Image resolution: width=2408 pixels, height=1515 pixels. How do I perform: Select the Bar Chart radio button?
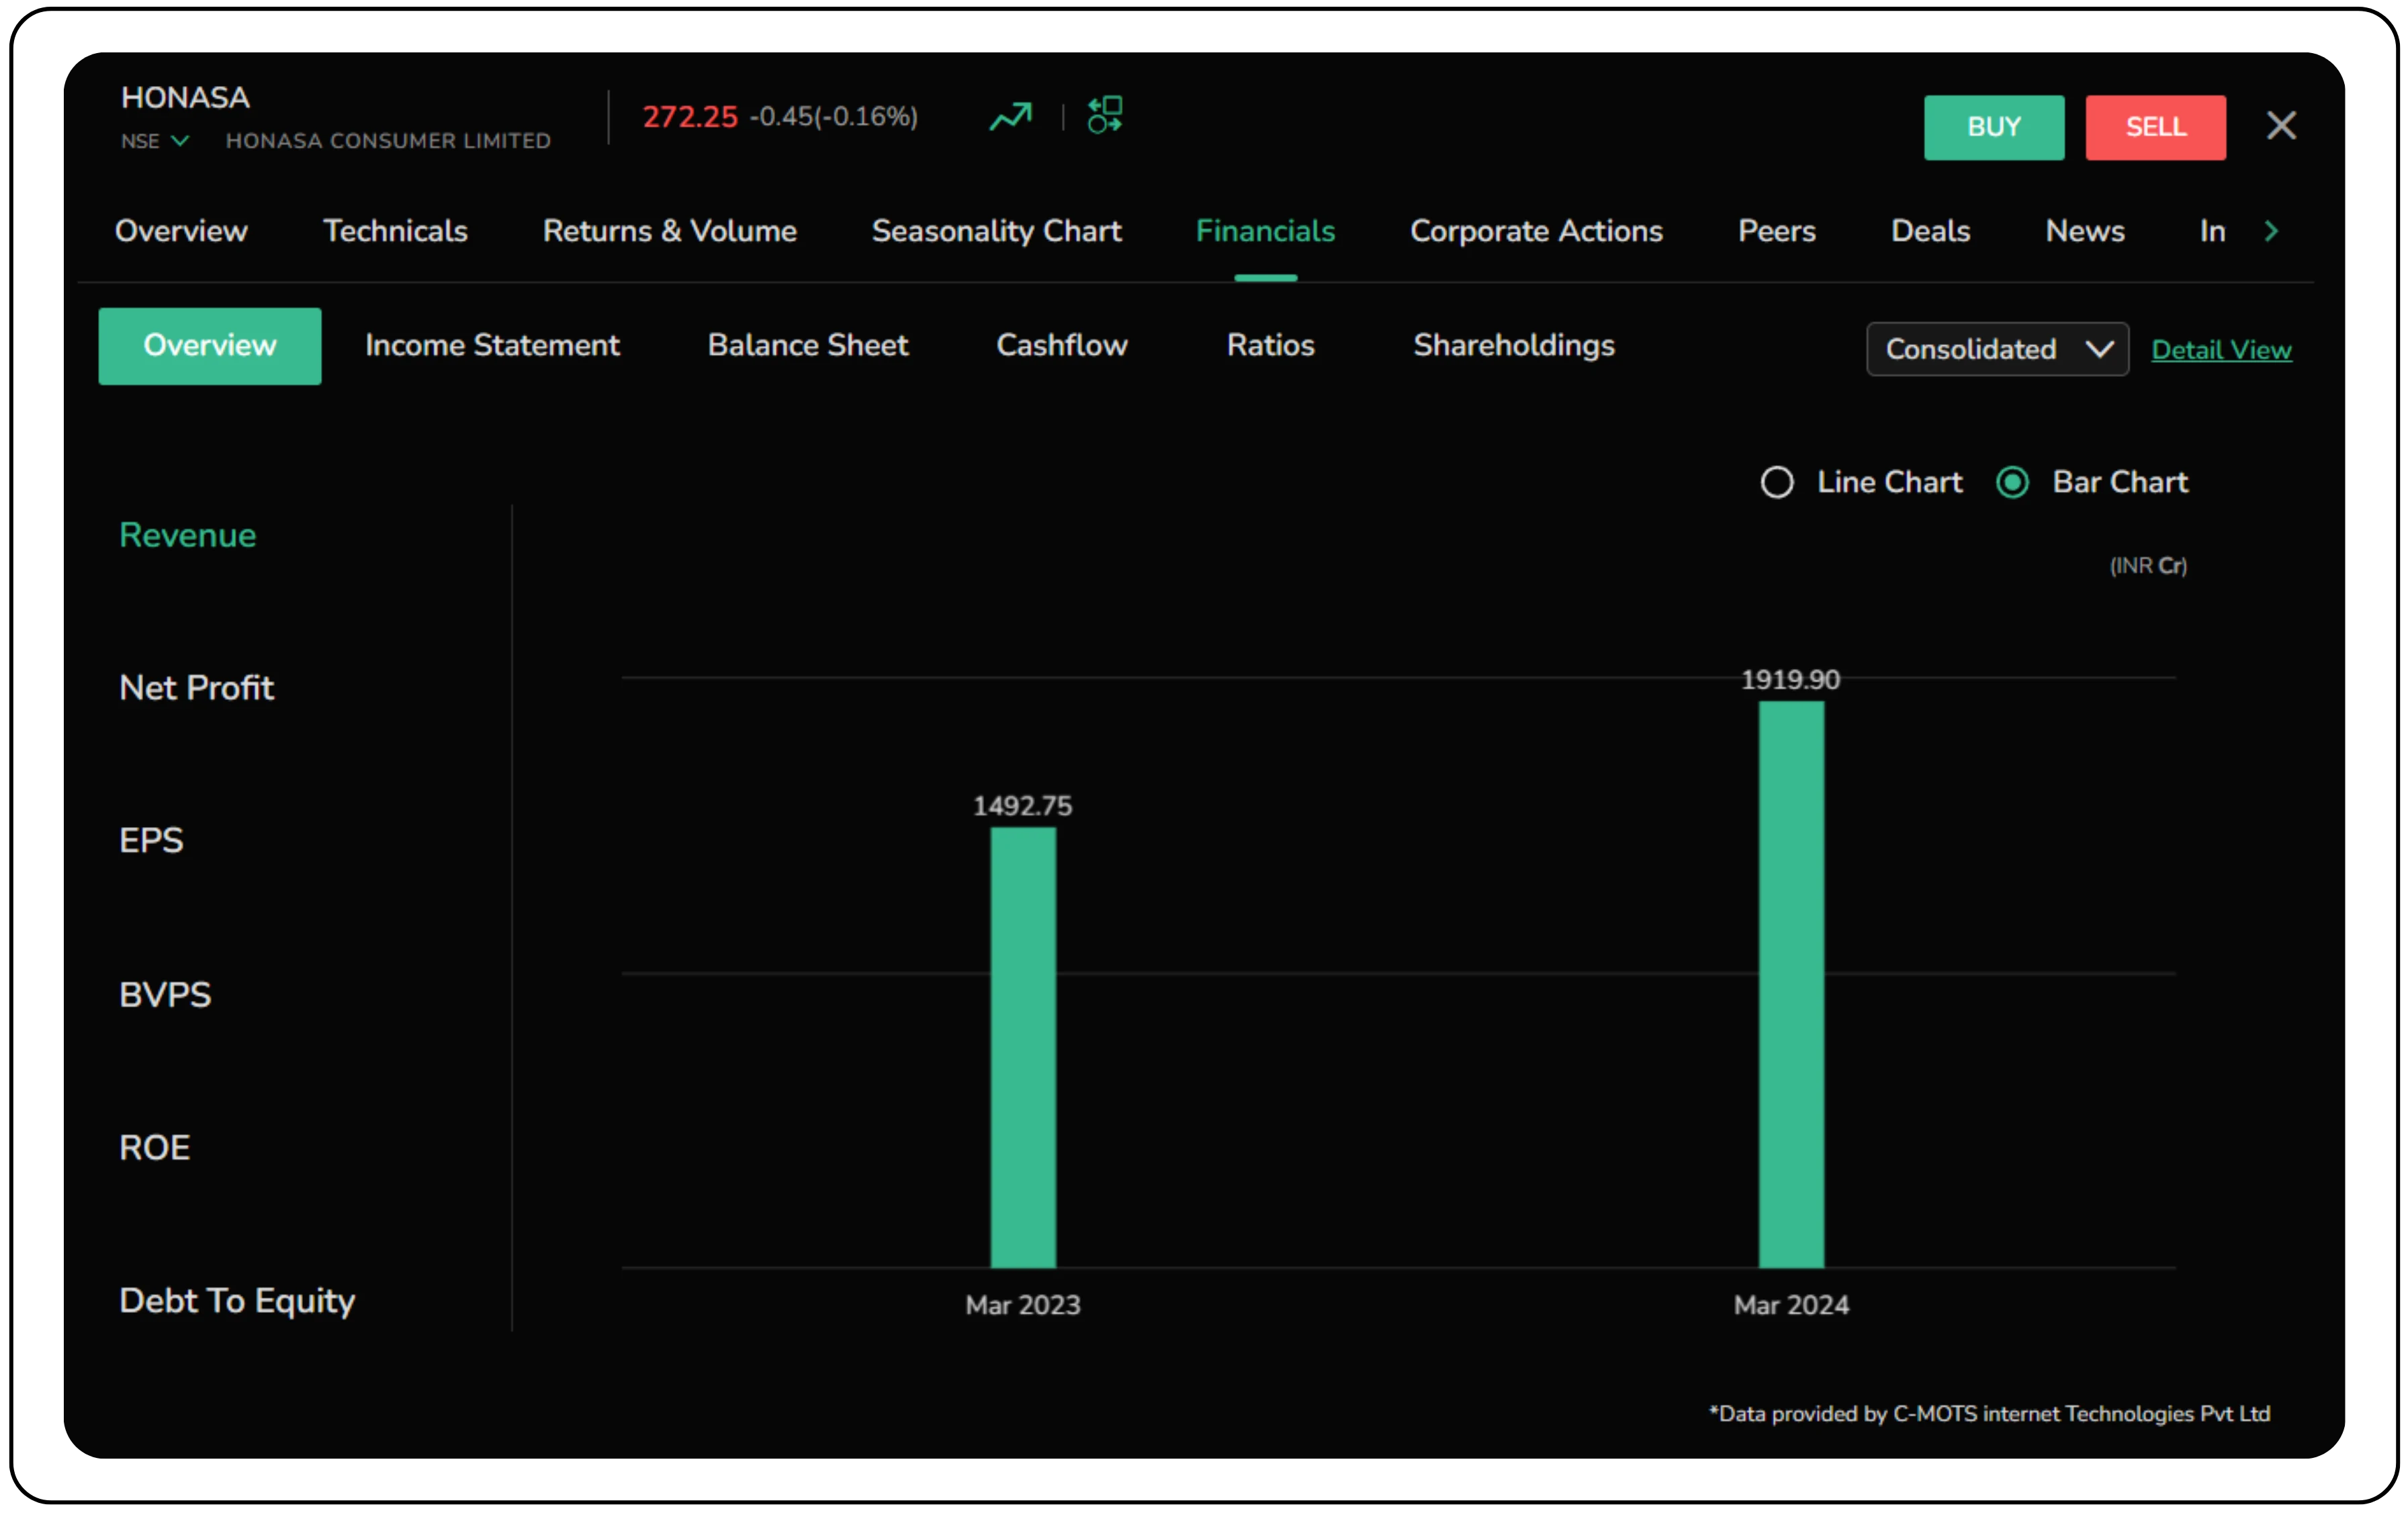point(2012,482)
